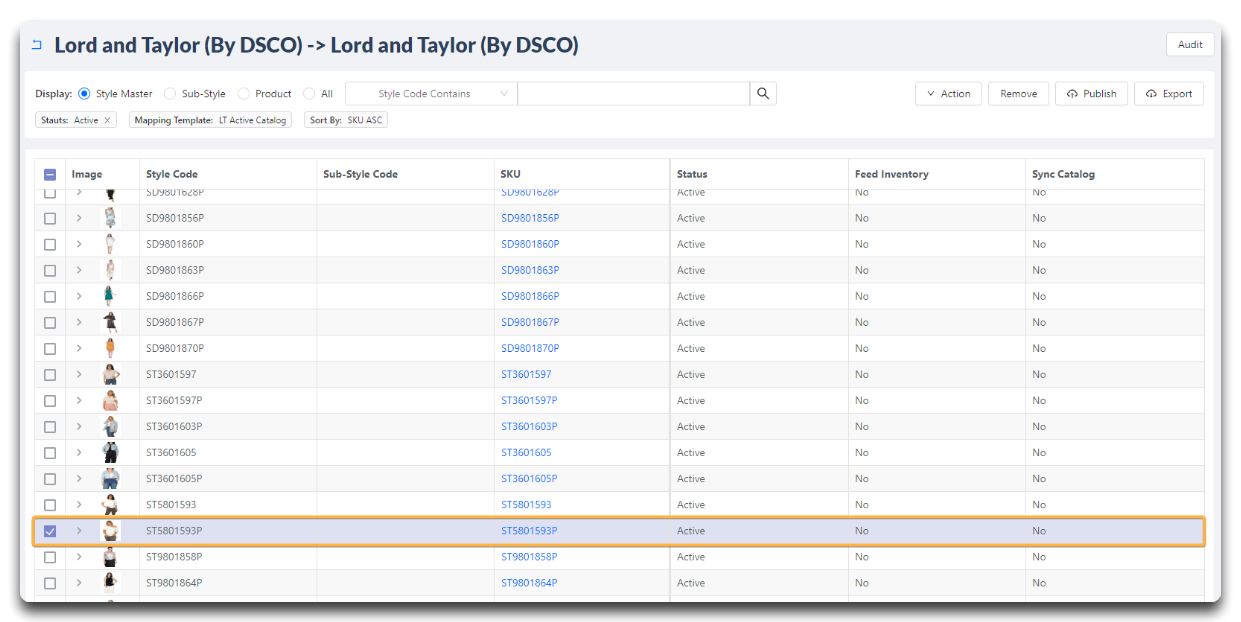
Task: Open product thumbnail for SD9801870P
Action: point(110,348)
